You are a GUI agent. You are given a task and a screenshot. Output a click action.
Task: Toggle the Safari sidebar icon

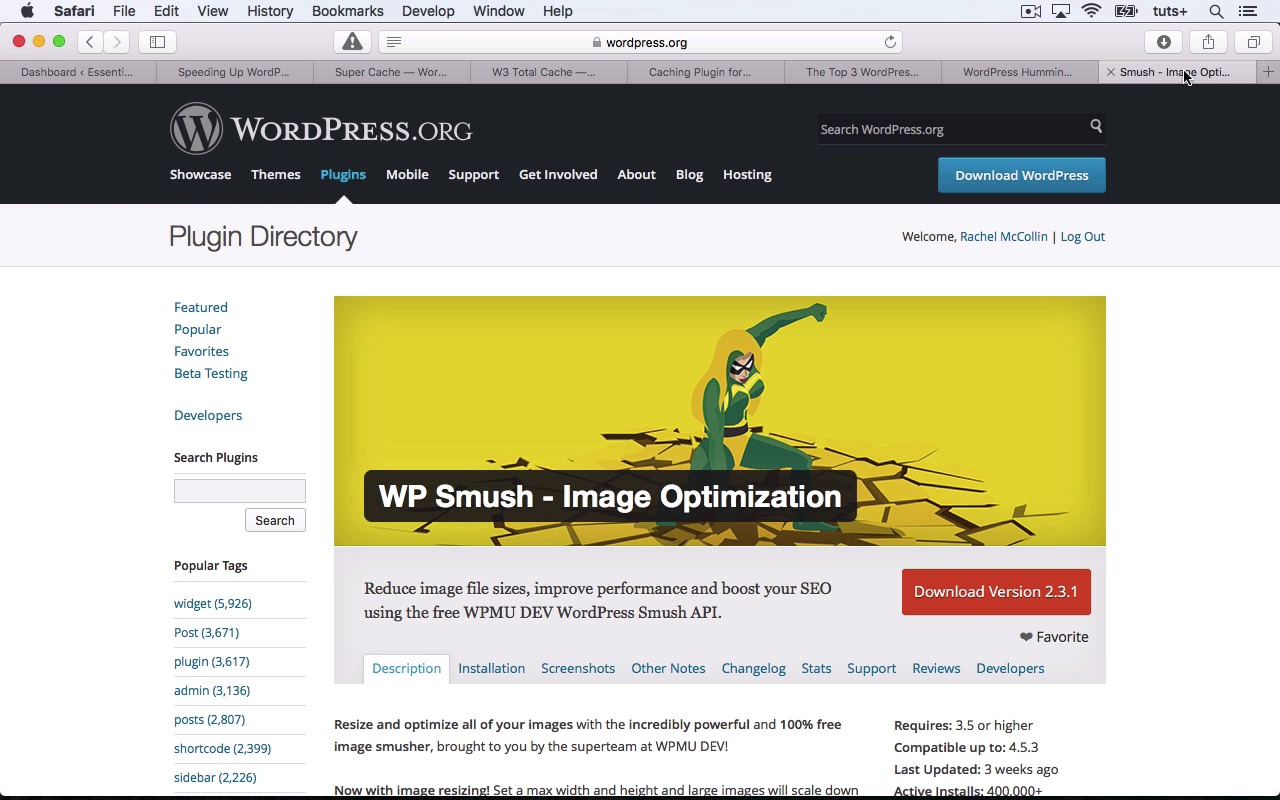(157, 42)
